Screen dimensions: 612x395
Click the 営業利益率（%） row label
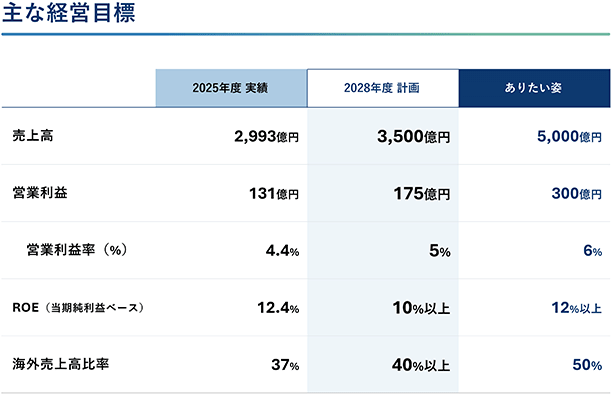click(77, 249)
